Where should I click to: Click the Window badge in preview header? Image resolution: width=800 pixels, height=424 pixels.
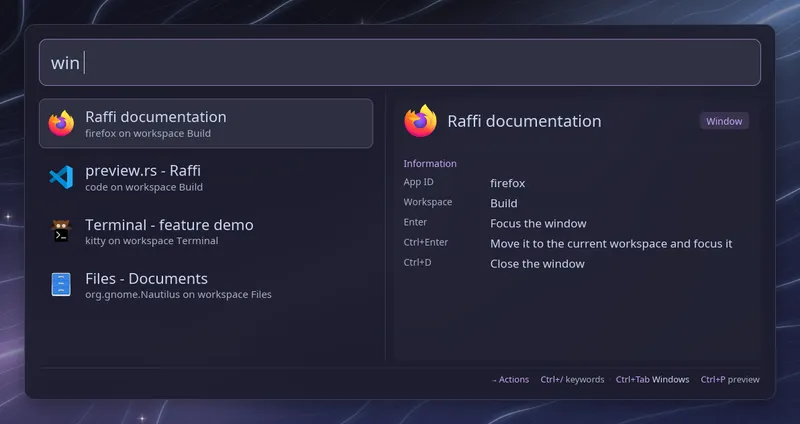click(x=724, y=121)
